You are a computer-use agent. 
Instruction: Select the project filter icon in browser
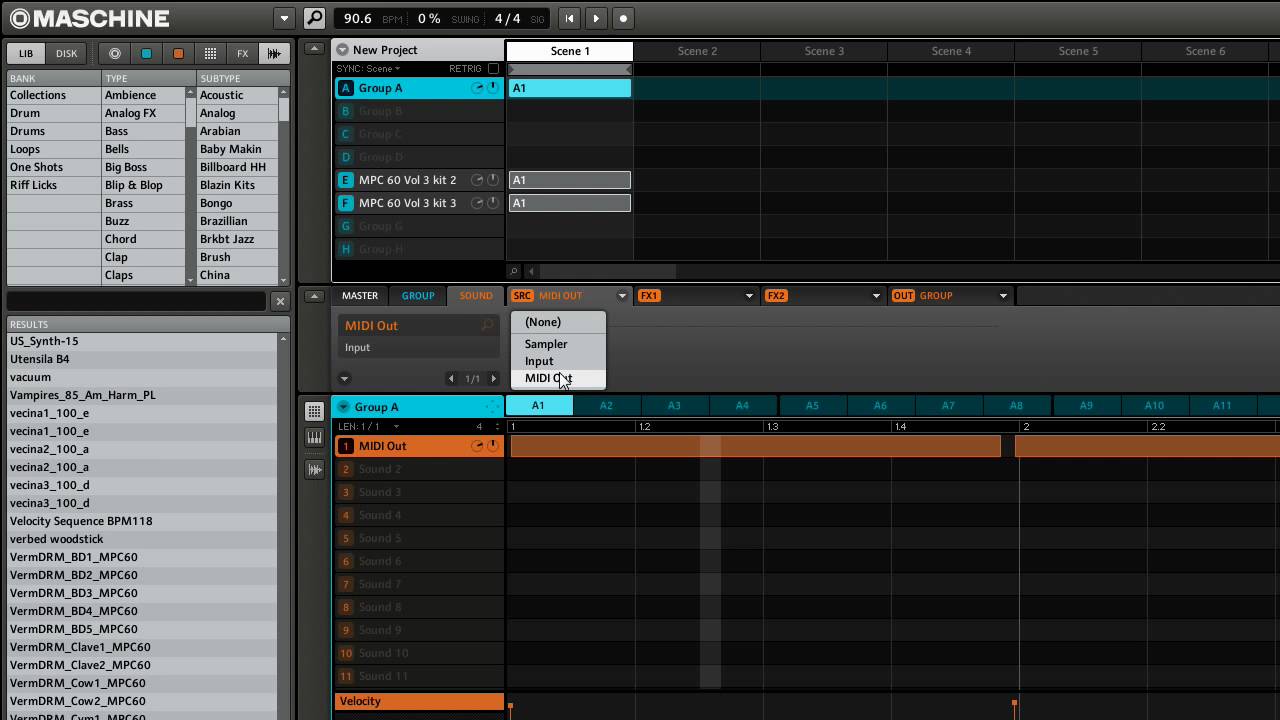coord(115,53)
